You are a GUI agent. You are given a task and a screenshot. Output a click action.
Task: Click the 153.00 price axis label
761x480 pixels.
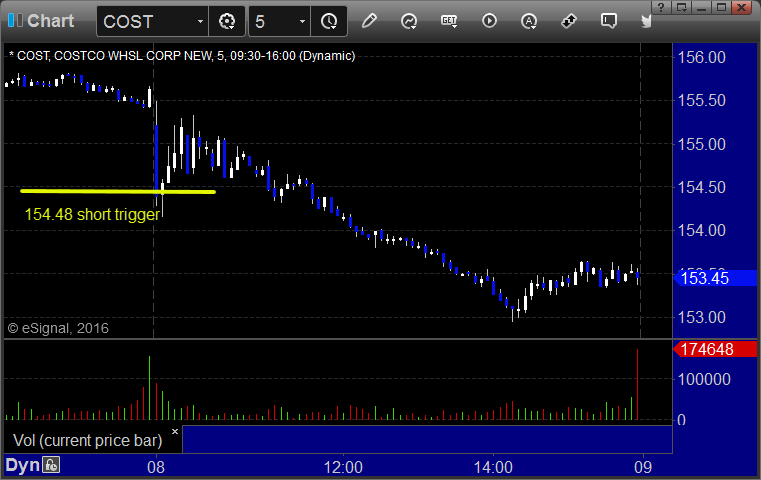coord(701,317)
